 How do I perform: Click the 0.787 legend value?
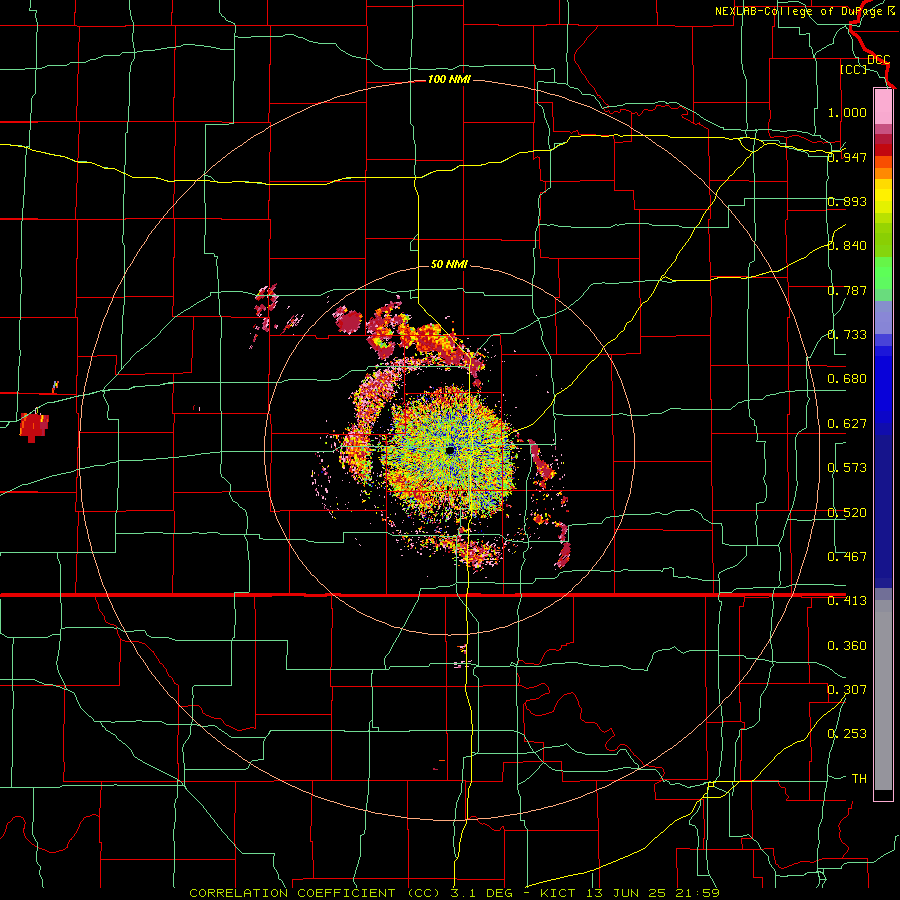[847, 290]
